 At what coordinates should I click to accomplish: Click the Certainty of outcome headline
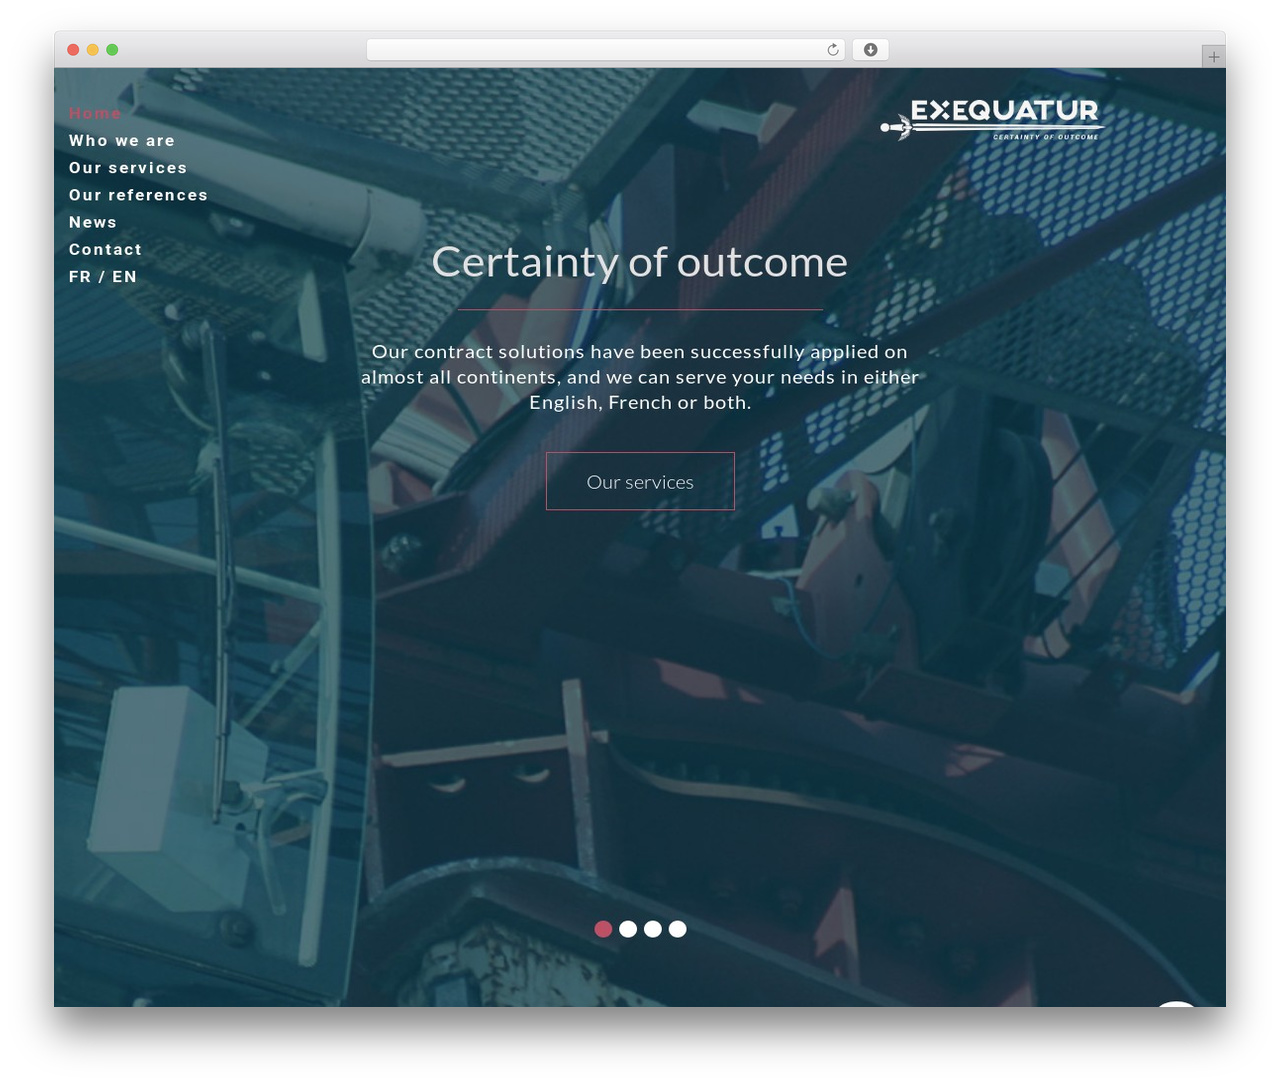(x=640, y=262)
